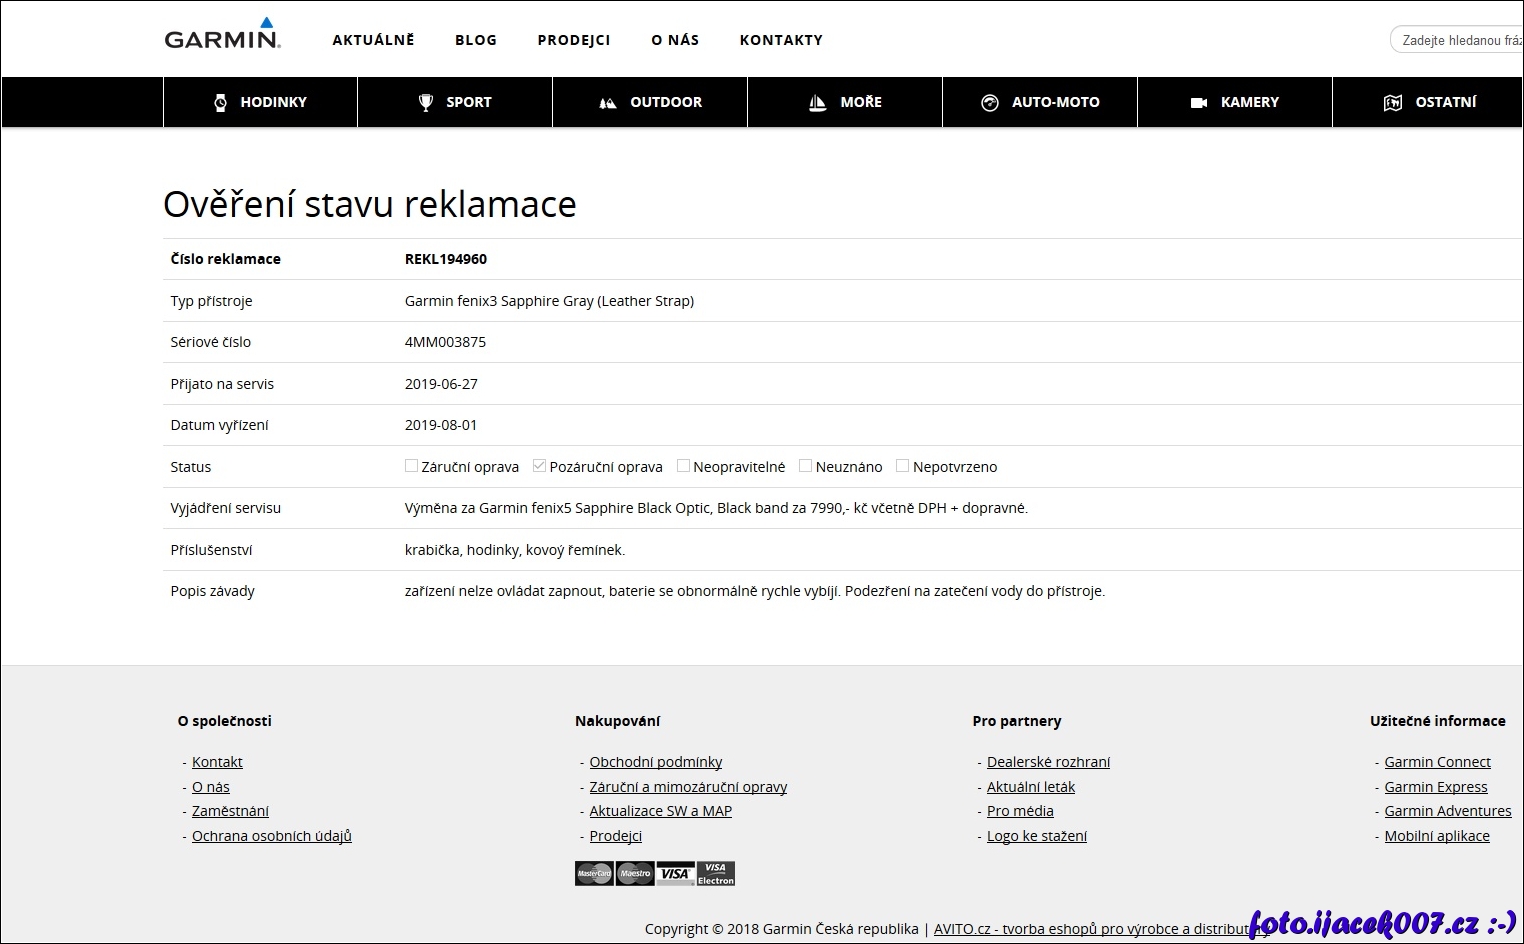Click the watch icon beside Hodinky

point(220,102)
